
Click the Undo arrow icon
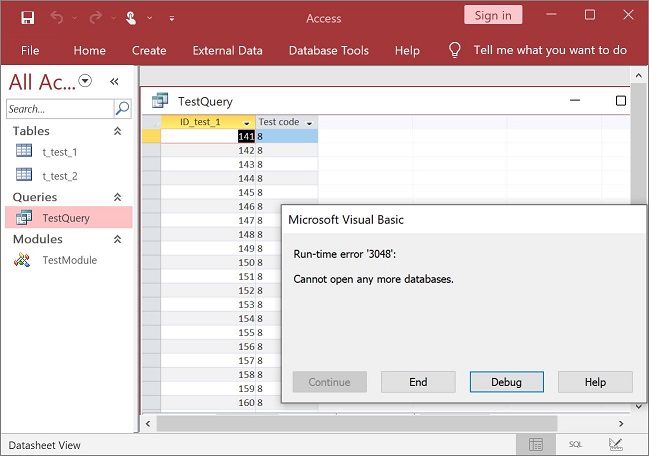pyautogui.click(x=57, y=18)
